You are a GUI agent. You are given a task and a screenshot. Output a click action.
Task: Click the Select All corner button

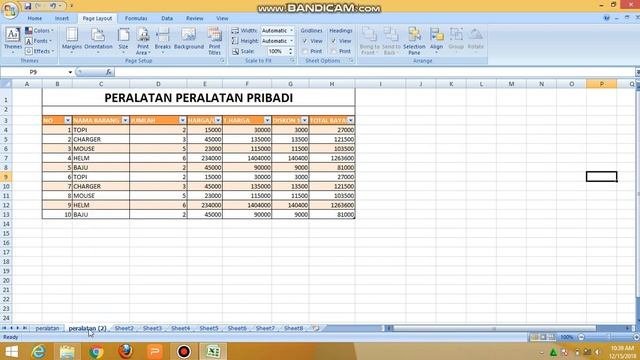[x=6, y=84]
